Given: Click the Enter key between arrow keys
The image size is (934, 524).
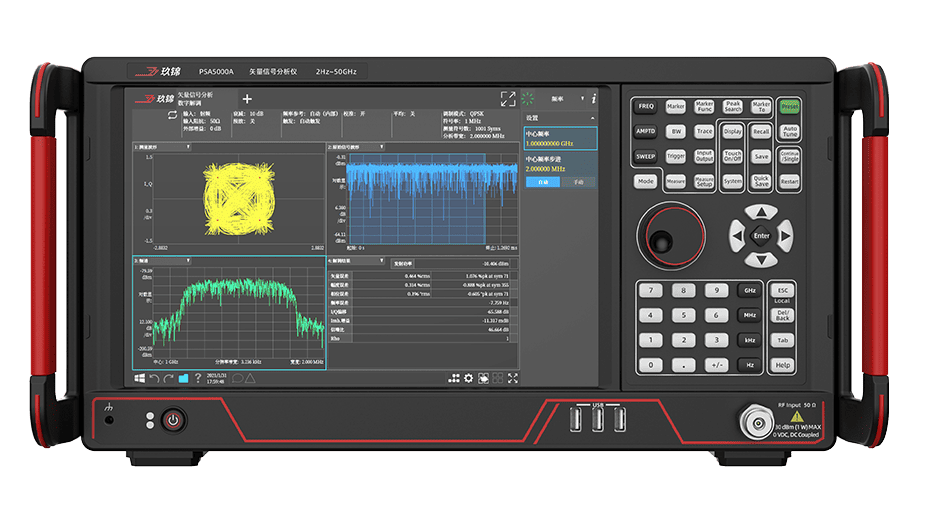Looking at the screenshot, I should click(761, 236).
